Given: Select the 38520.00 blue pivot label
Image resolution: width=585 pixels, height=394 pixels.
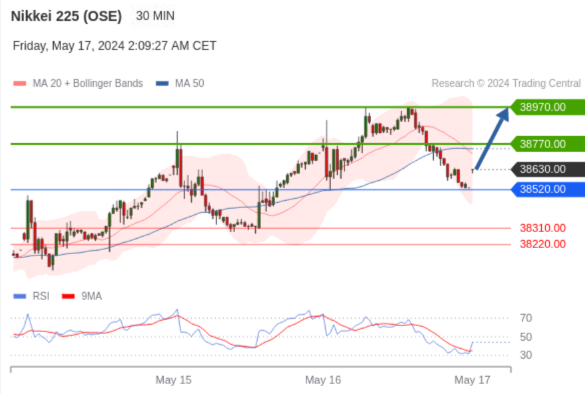Looking at the screenshot, I should tap(548, 189).
